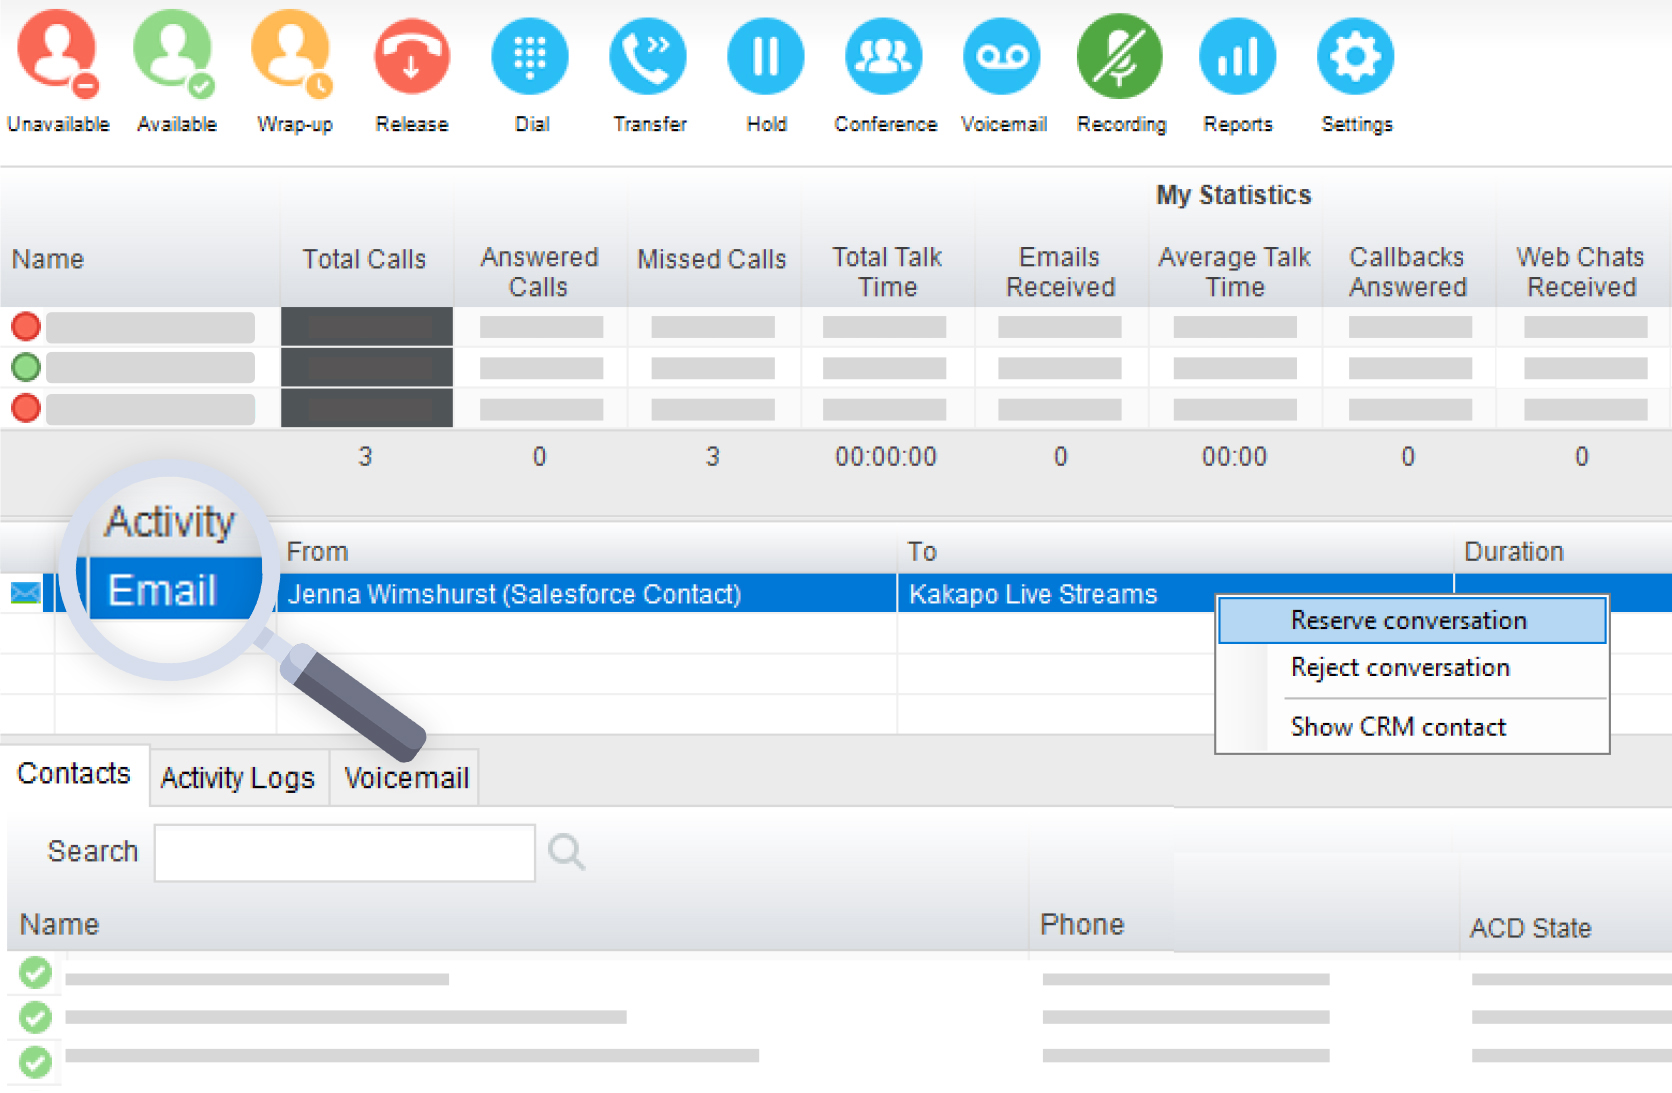Viewport: 1672px width, 1093px height.
Task: Choose Reserve conversation from context menu
Action: [x=1408, y=621]
